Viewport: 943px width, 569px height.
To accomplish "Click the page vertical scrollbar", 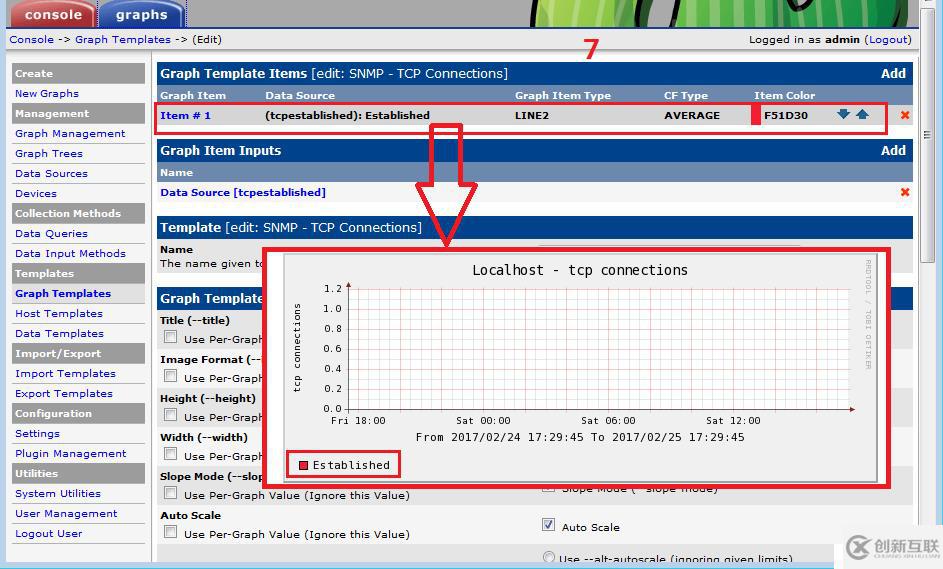I will (927, 134).
